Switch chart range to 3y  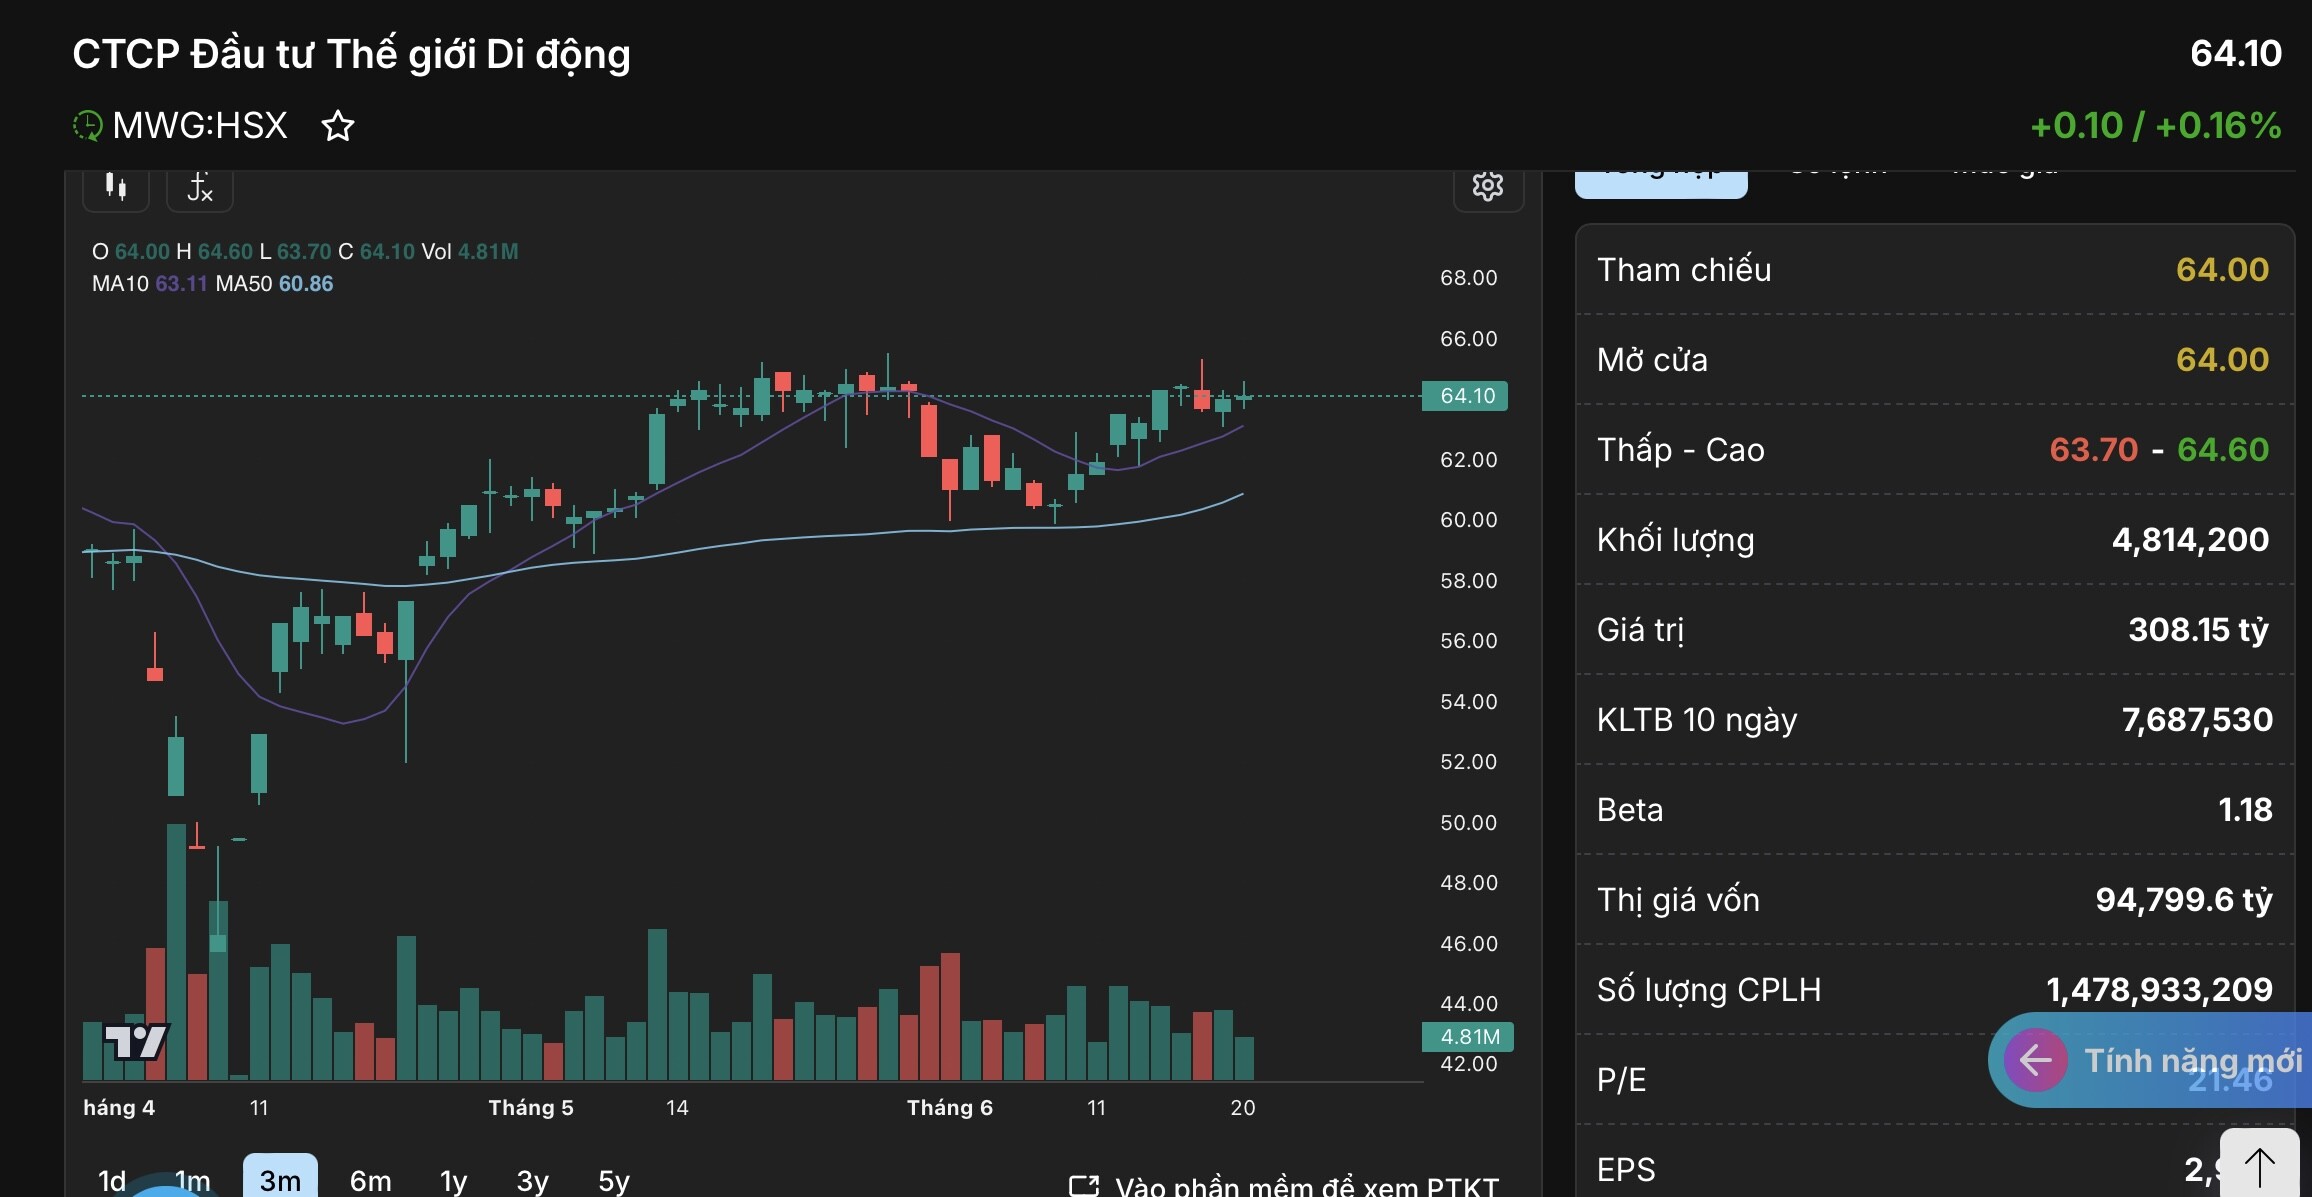(532, 1181)
